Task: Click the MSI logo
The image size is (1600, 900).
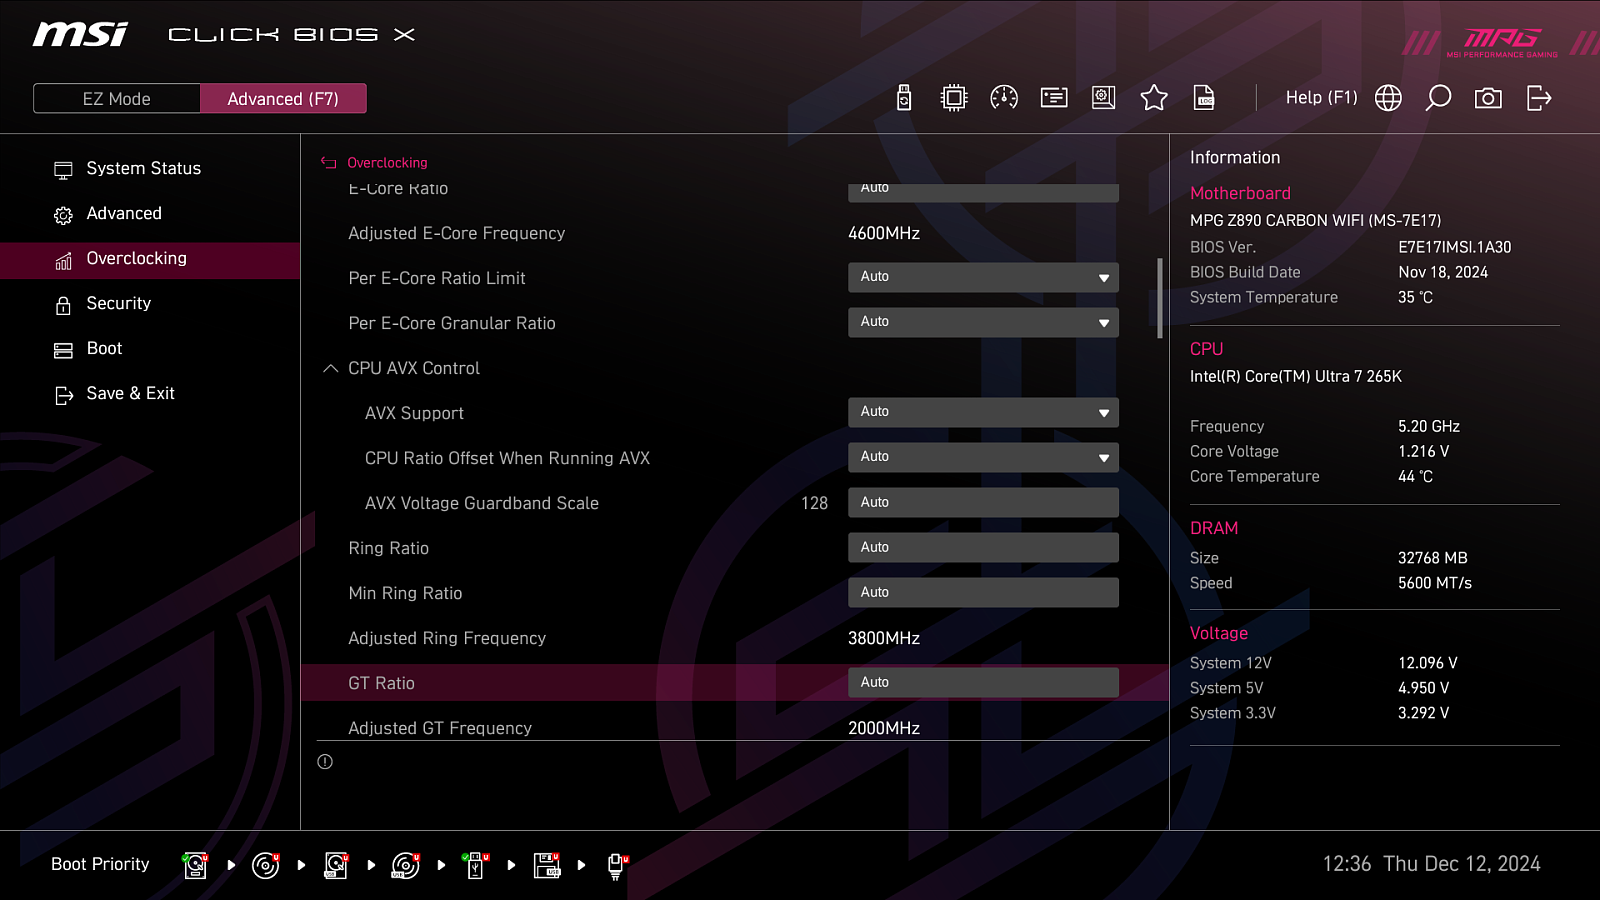Action: (x=80, y=35)
